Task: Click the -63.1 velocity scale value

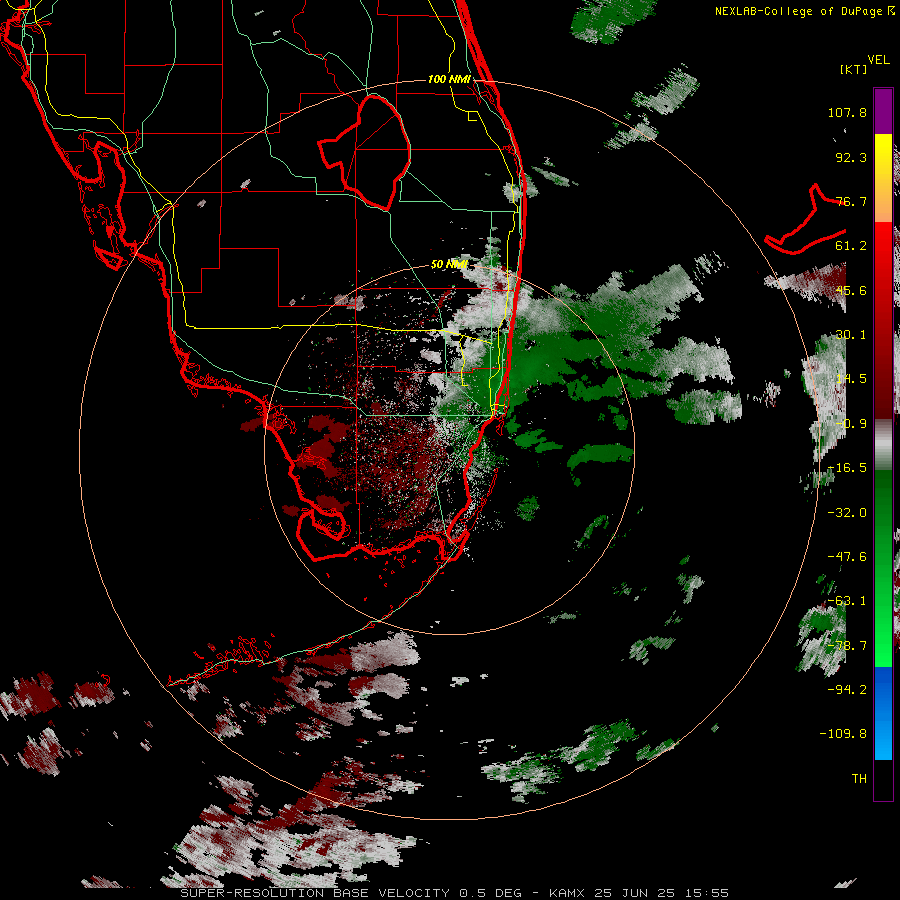Action: click(847, 601)
